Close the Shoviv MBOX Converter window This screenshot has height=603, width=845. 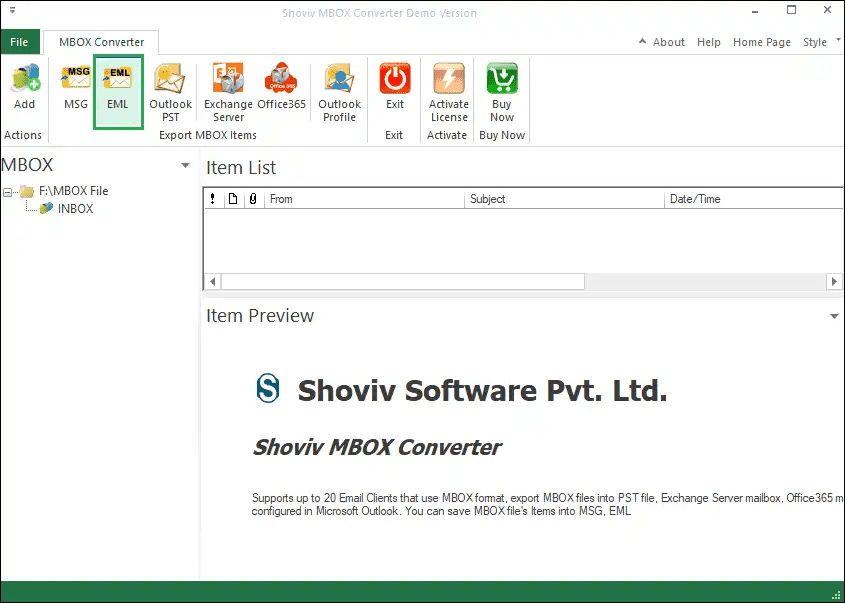(827, 10)
